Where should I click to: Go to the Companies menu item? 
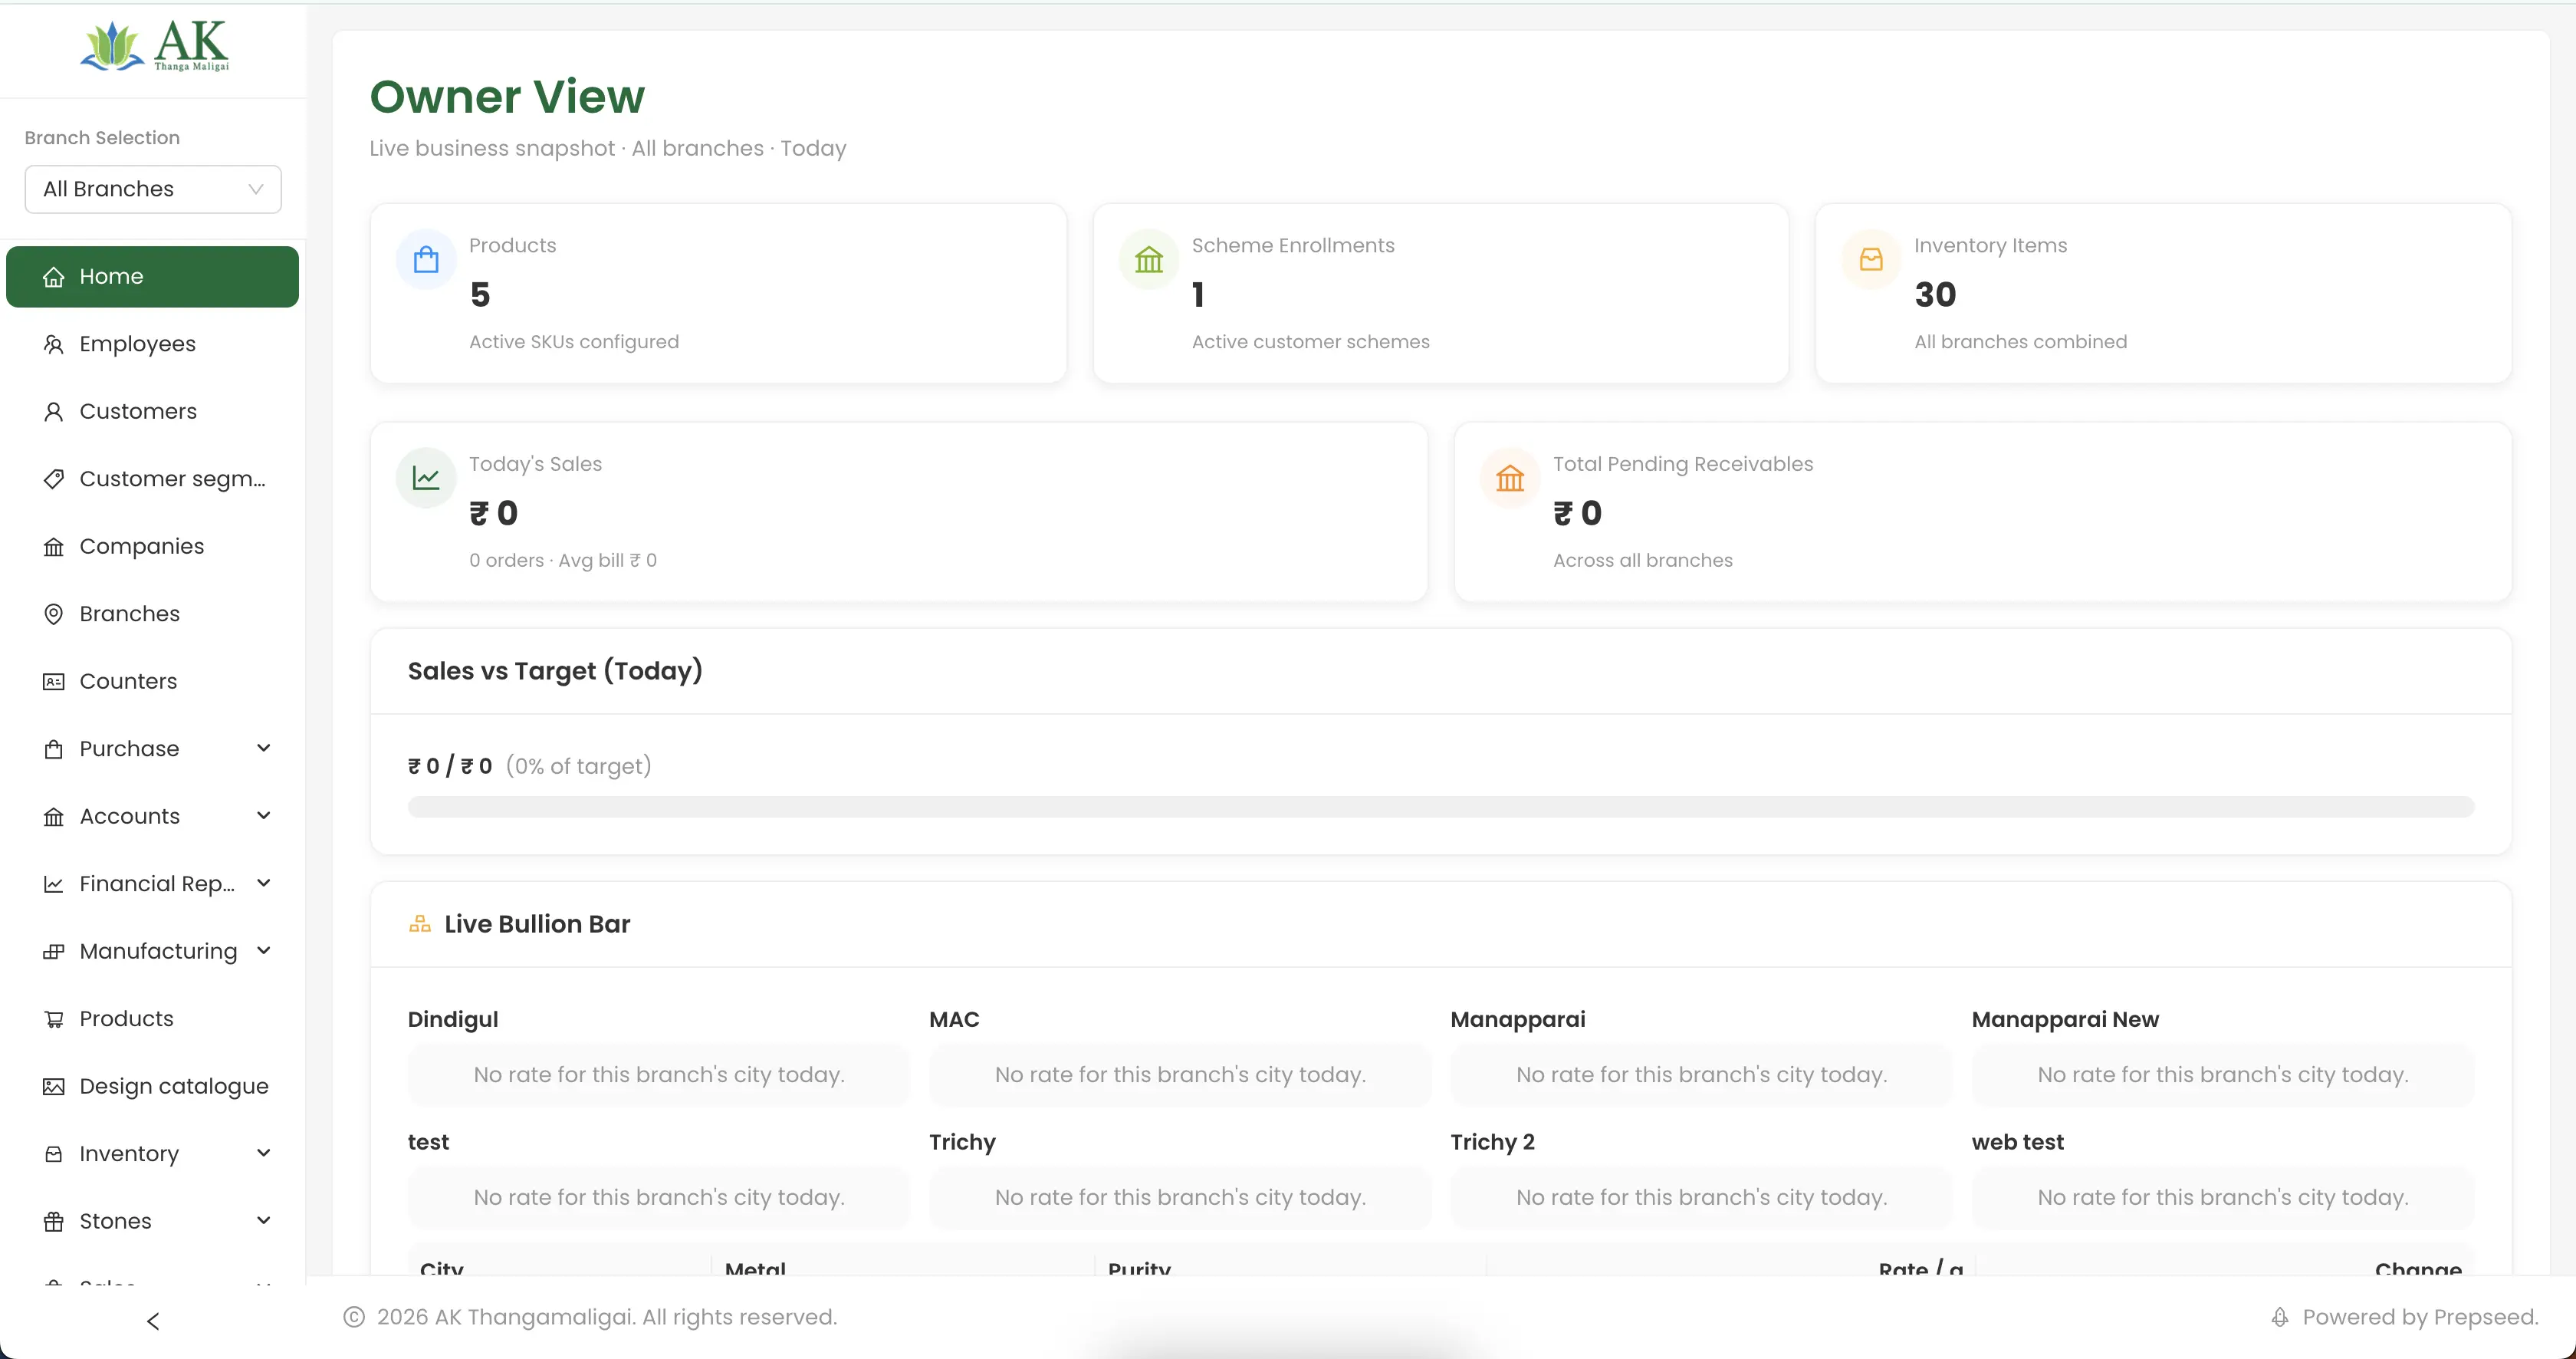152,547
